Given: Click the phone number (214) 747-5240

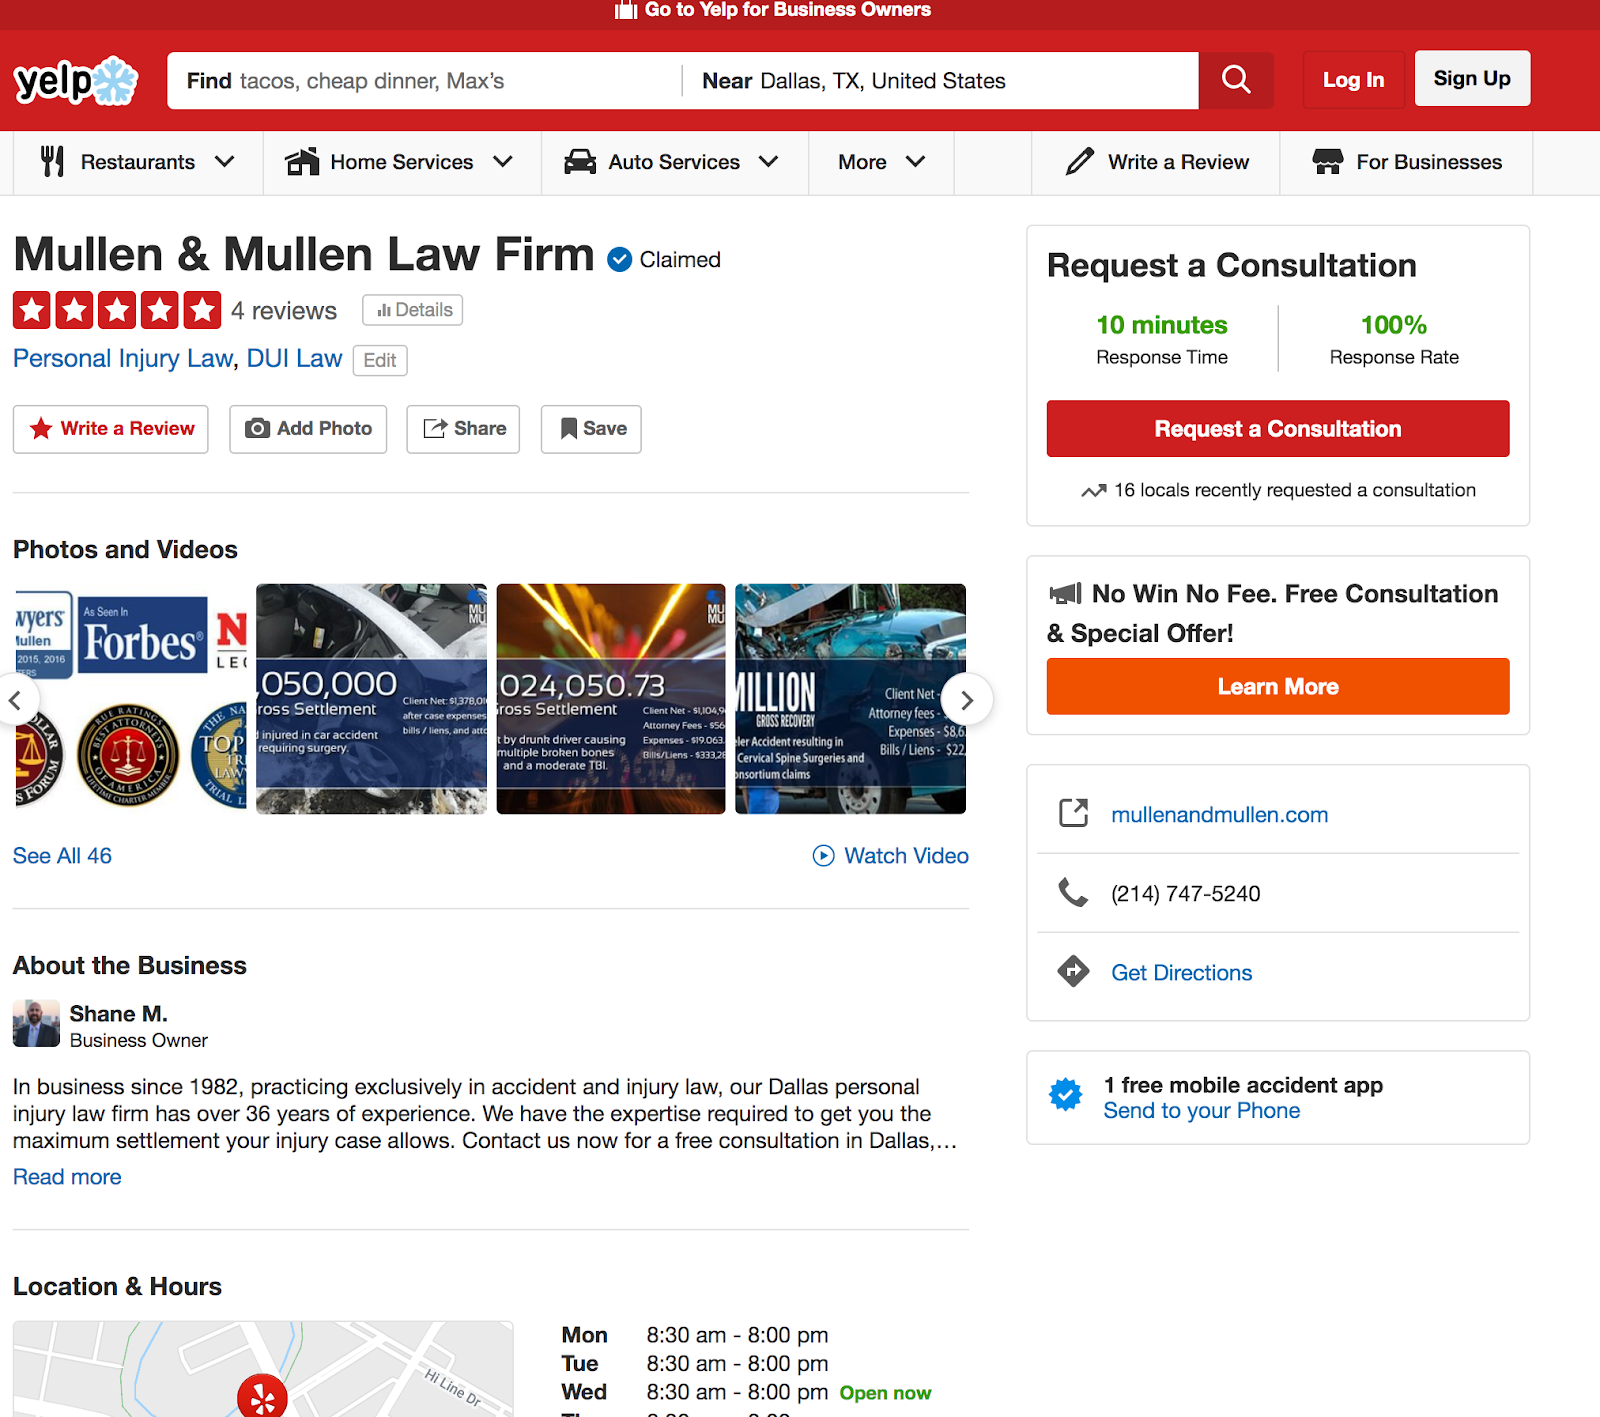Looking at the screenshot, I should (1186, 894).
